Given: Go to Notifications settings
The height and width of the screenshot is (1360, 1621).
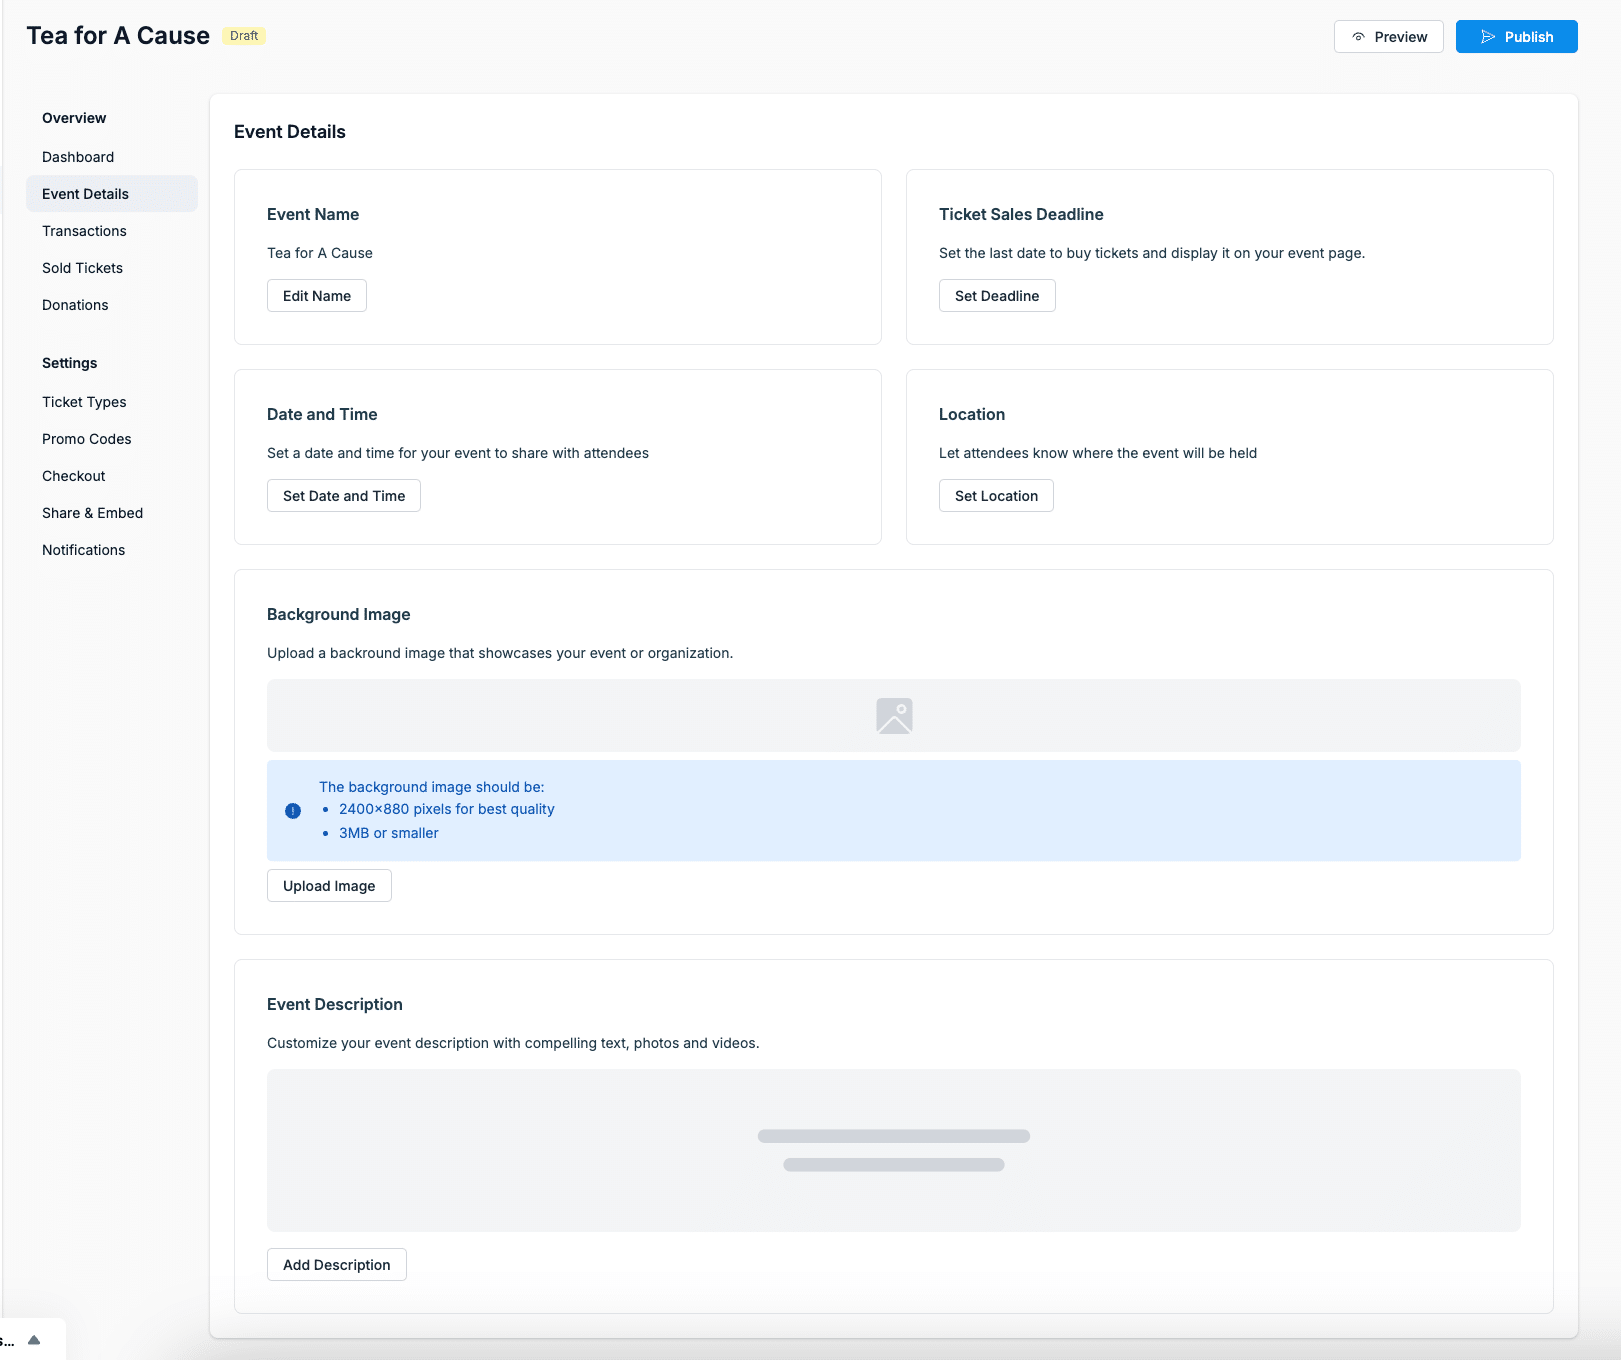Looking at the screenshot, I should pos(83,550).
